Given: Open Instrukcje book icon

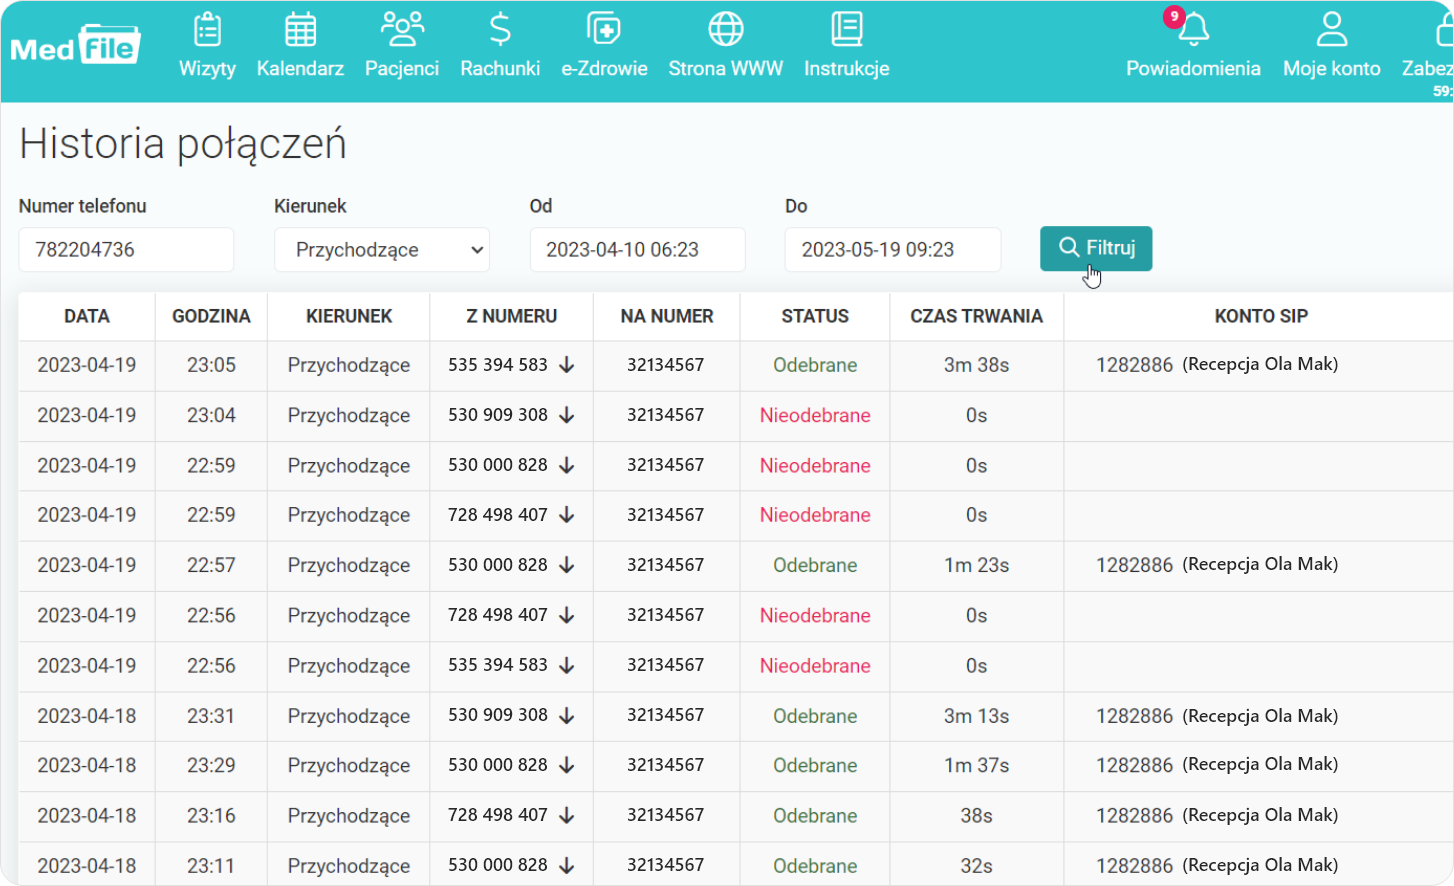Looking at the screenshot, I should (x=847, y=30).
